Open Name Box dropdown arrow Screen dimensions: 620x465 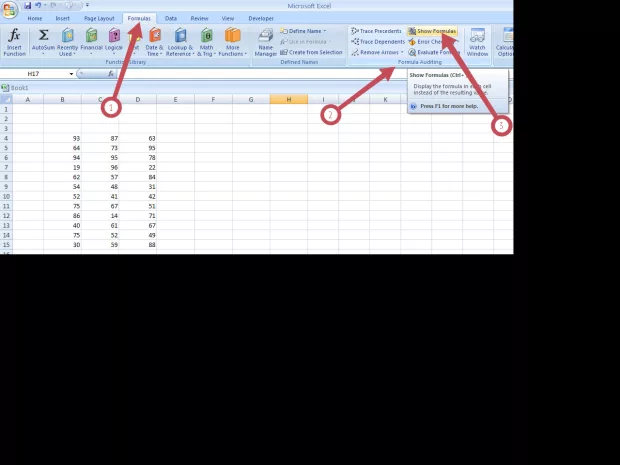[71, 74]
